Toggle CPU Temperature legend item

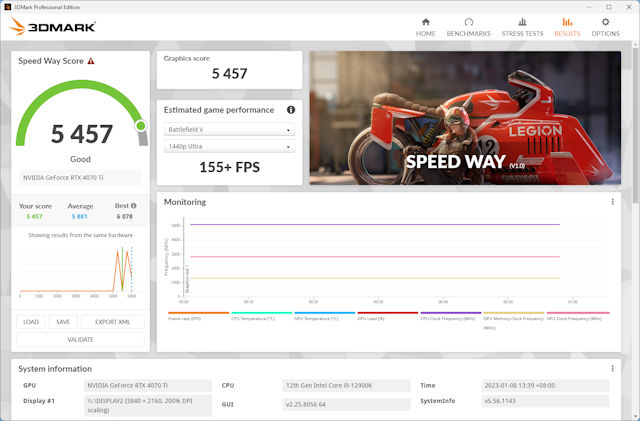[262, 316]
